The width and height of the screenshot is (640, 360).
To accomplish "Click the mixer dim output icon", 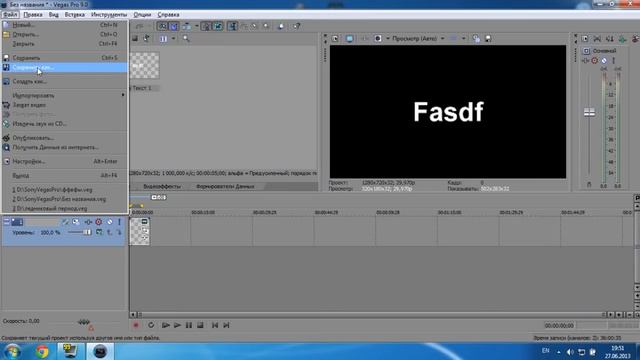I will click(x=610, y=38).
